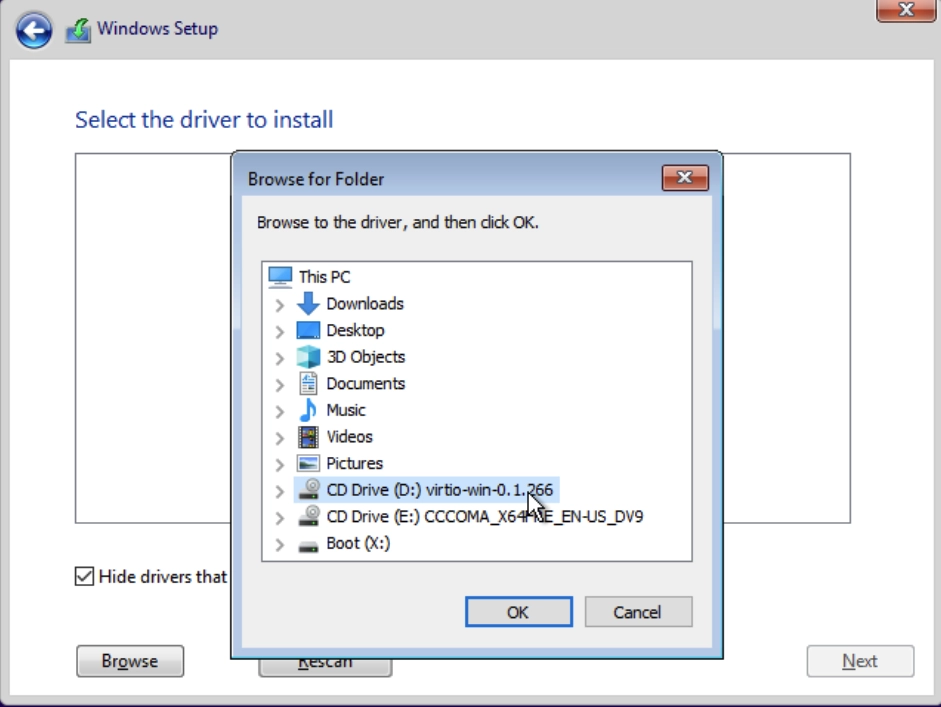This screenshot has width=941, height=707.
Task: Expand the Documents node
Action: coord(279,385)
